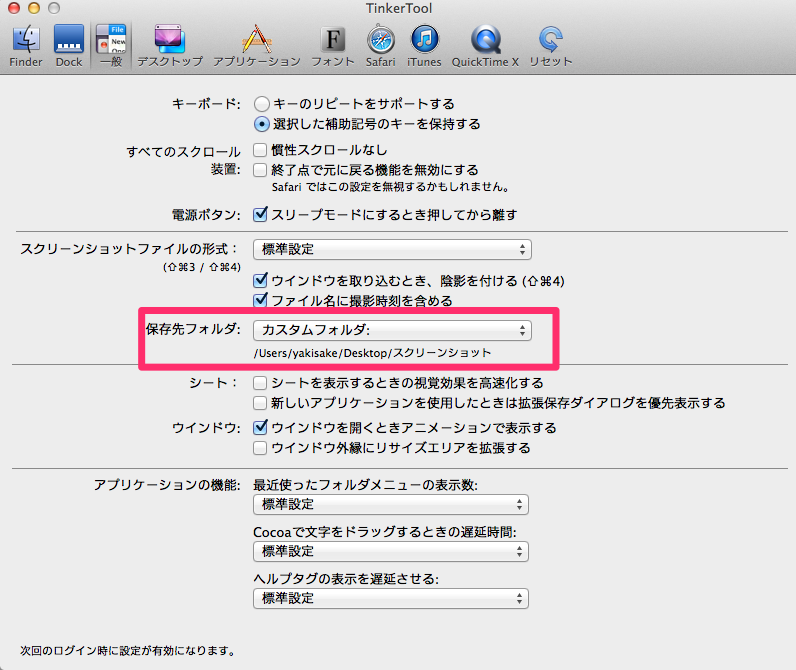
Task: Click the 次回のログイン時に設定が有効になります message
Action: [x=128, y=651]
